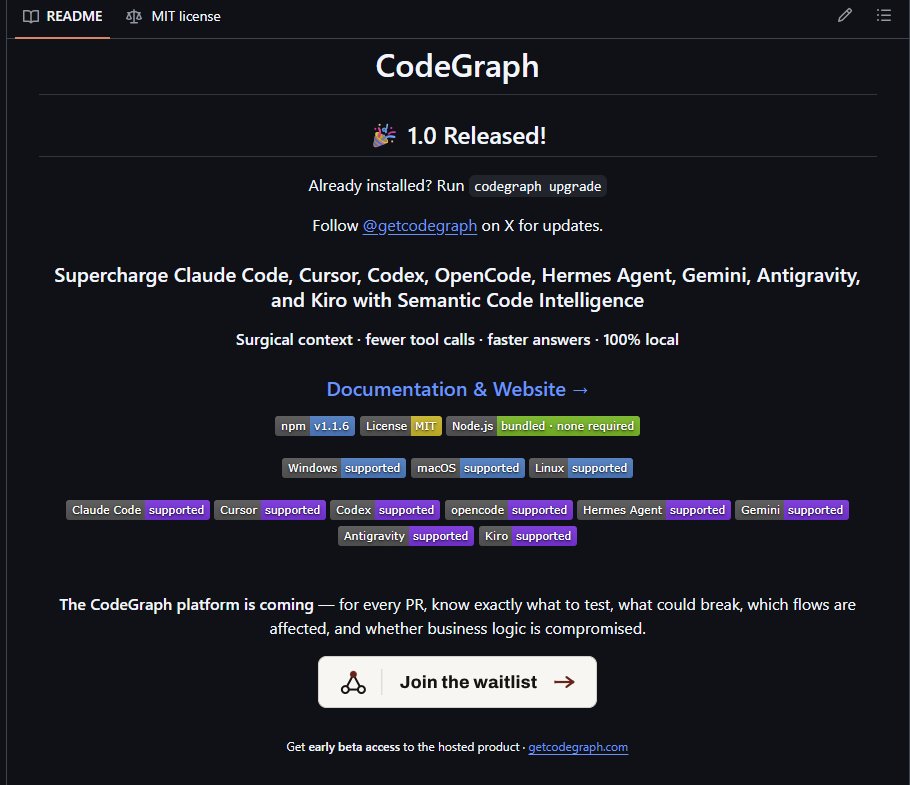The width and height of the screenshot is (910, 785).
Task: Click the Windows supported badge
Action: (344, 468)
